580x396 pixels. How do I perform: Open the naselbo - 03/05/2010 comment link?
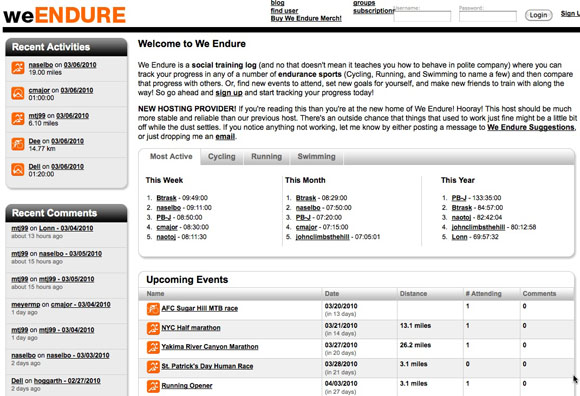click(70, 254)
